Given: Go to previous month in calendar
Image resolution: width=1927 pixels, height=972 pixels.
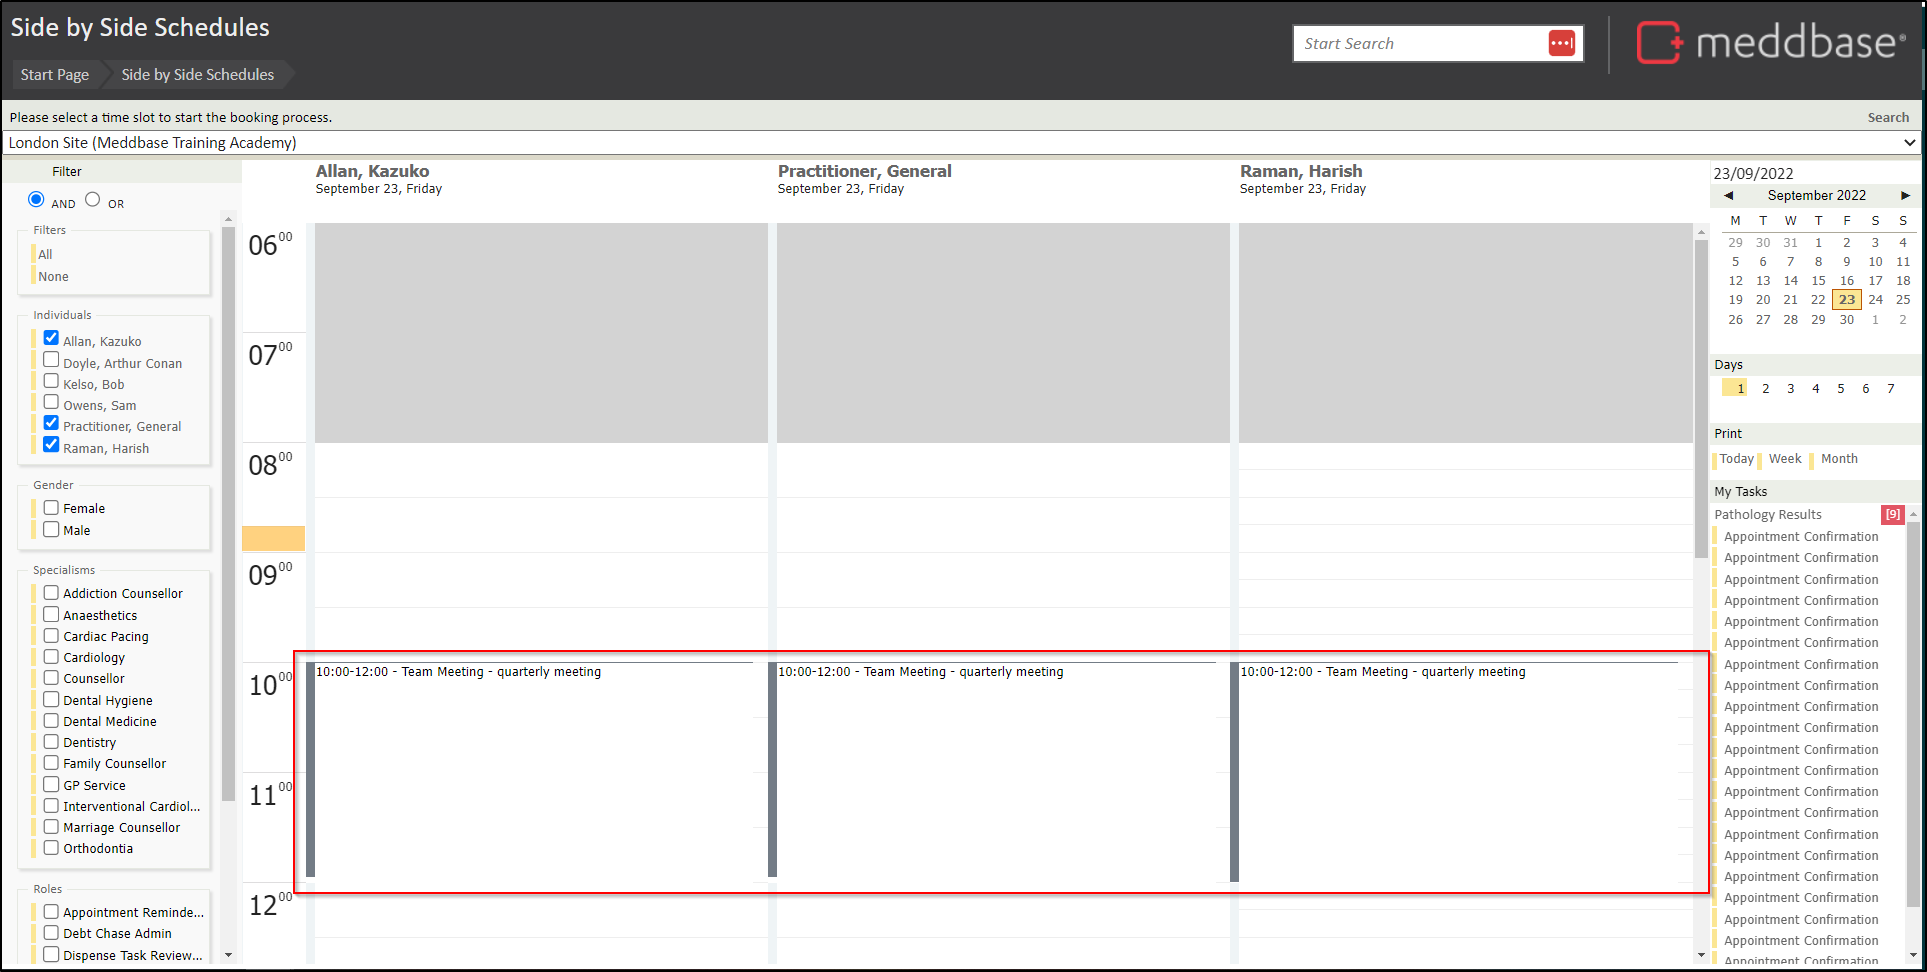Looking at the screenshot, I should [1728, 196].
